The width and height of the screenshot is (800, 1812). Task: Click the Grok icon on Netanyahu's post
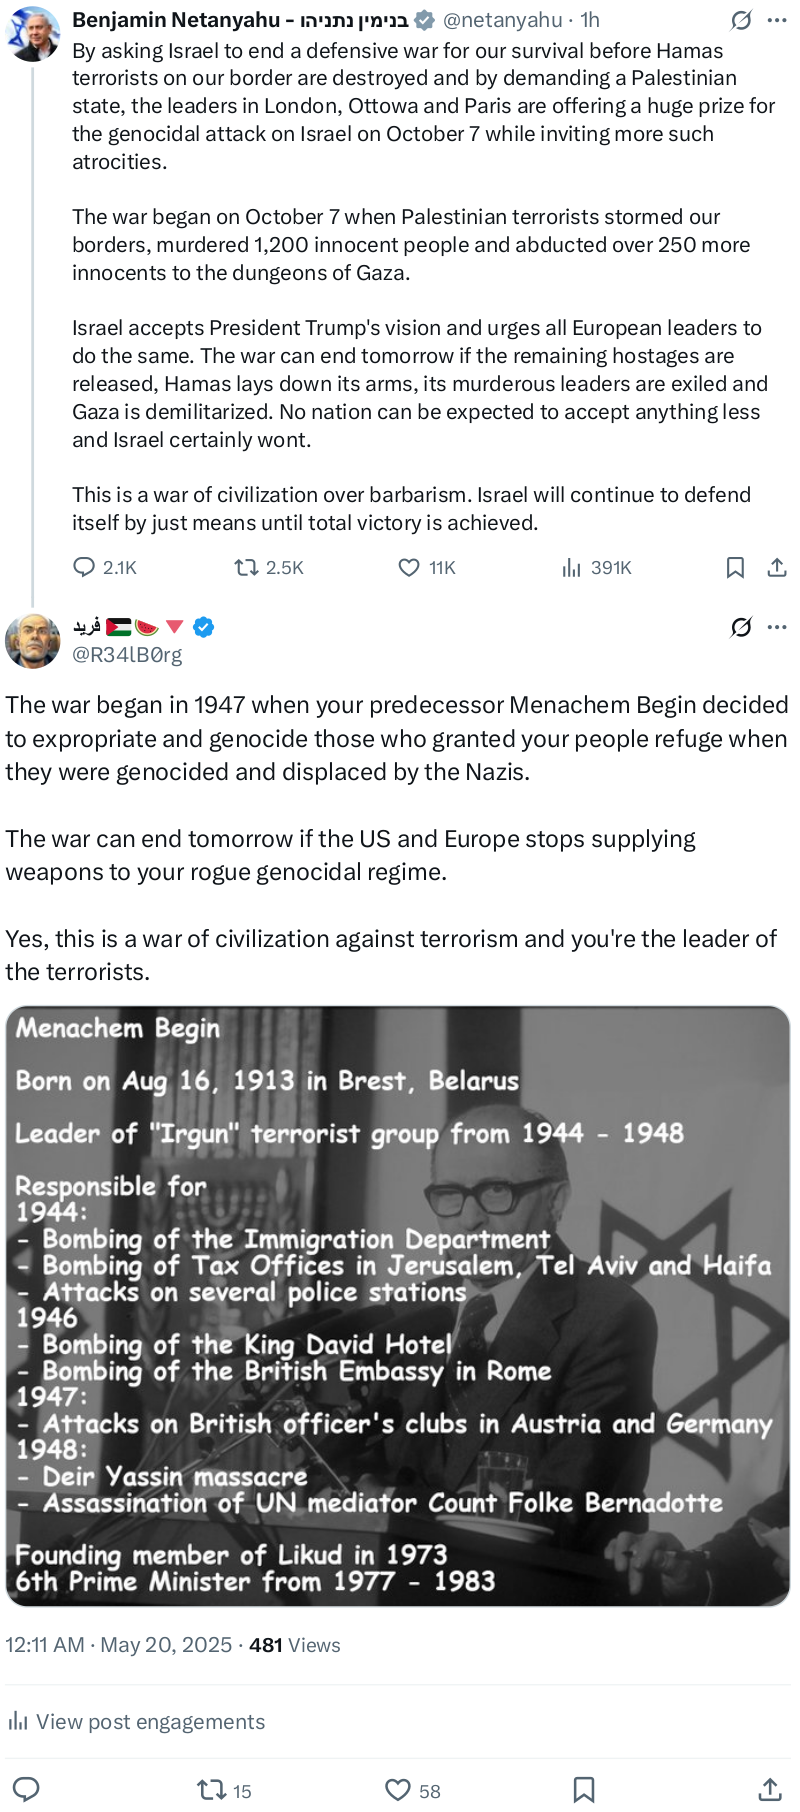[741, 20]
